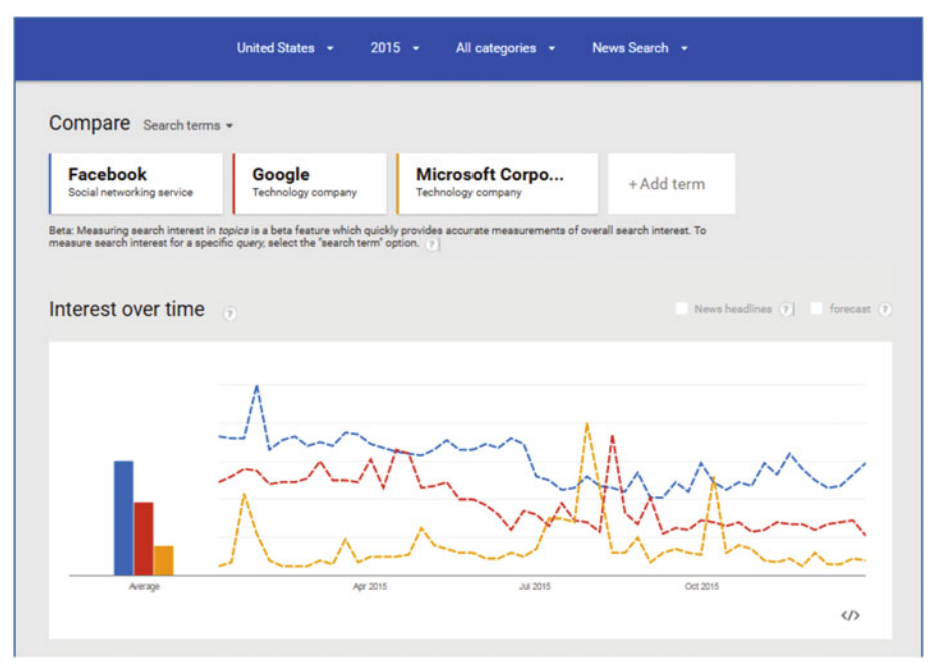Open the Search terms compare dropdown
The image size is (942, 670).
tap(187, 126)
